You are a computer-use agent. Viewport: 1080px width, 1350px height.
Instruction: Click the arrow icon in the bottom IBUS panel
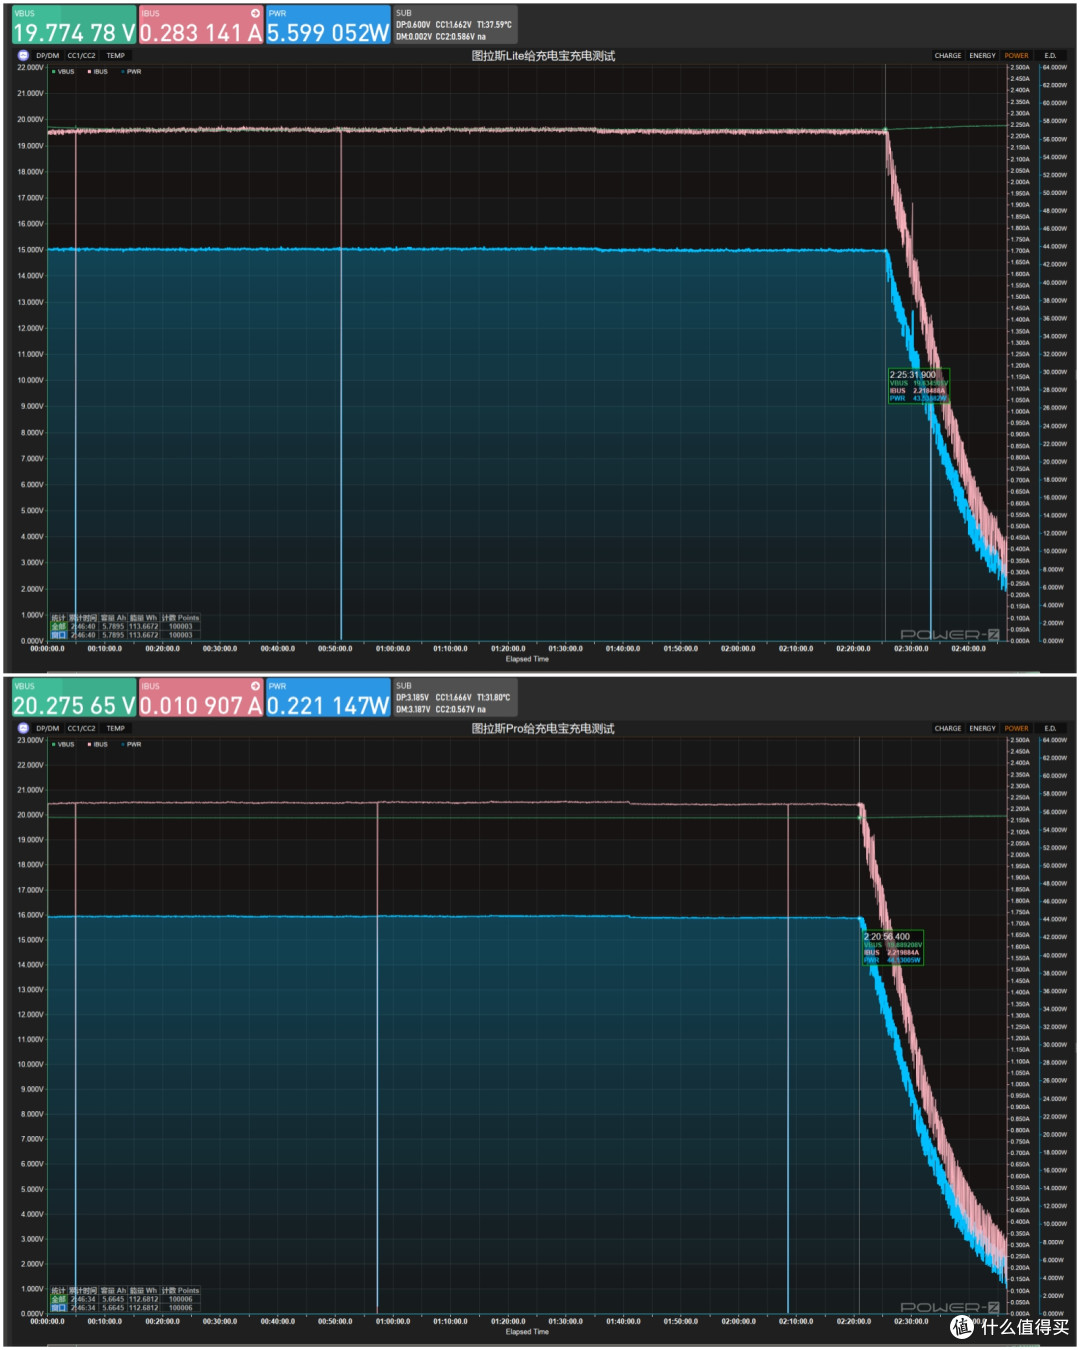pos(255,686)
